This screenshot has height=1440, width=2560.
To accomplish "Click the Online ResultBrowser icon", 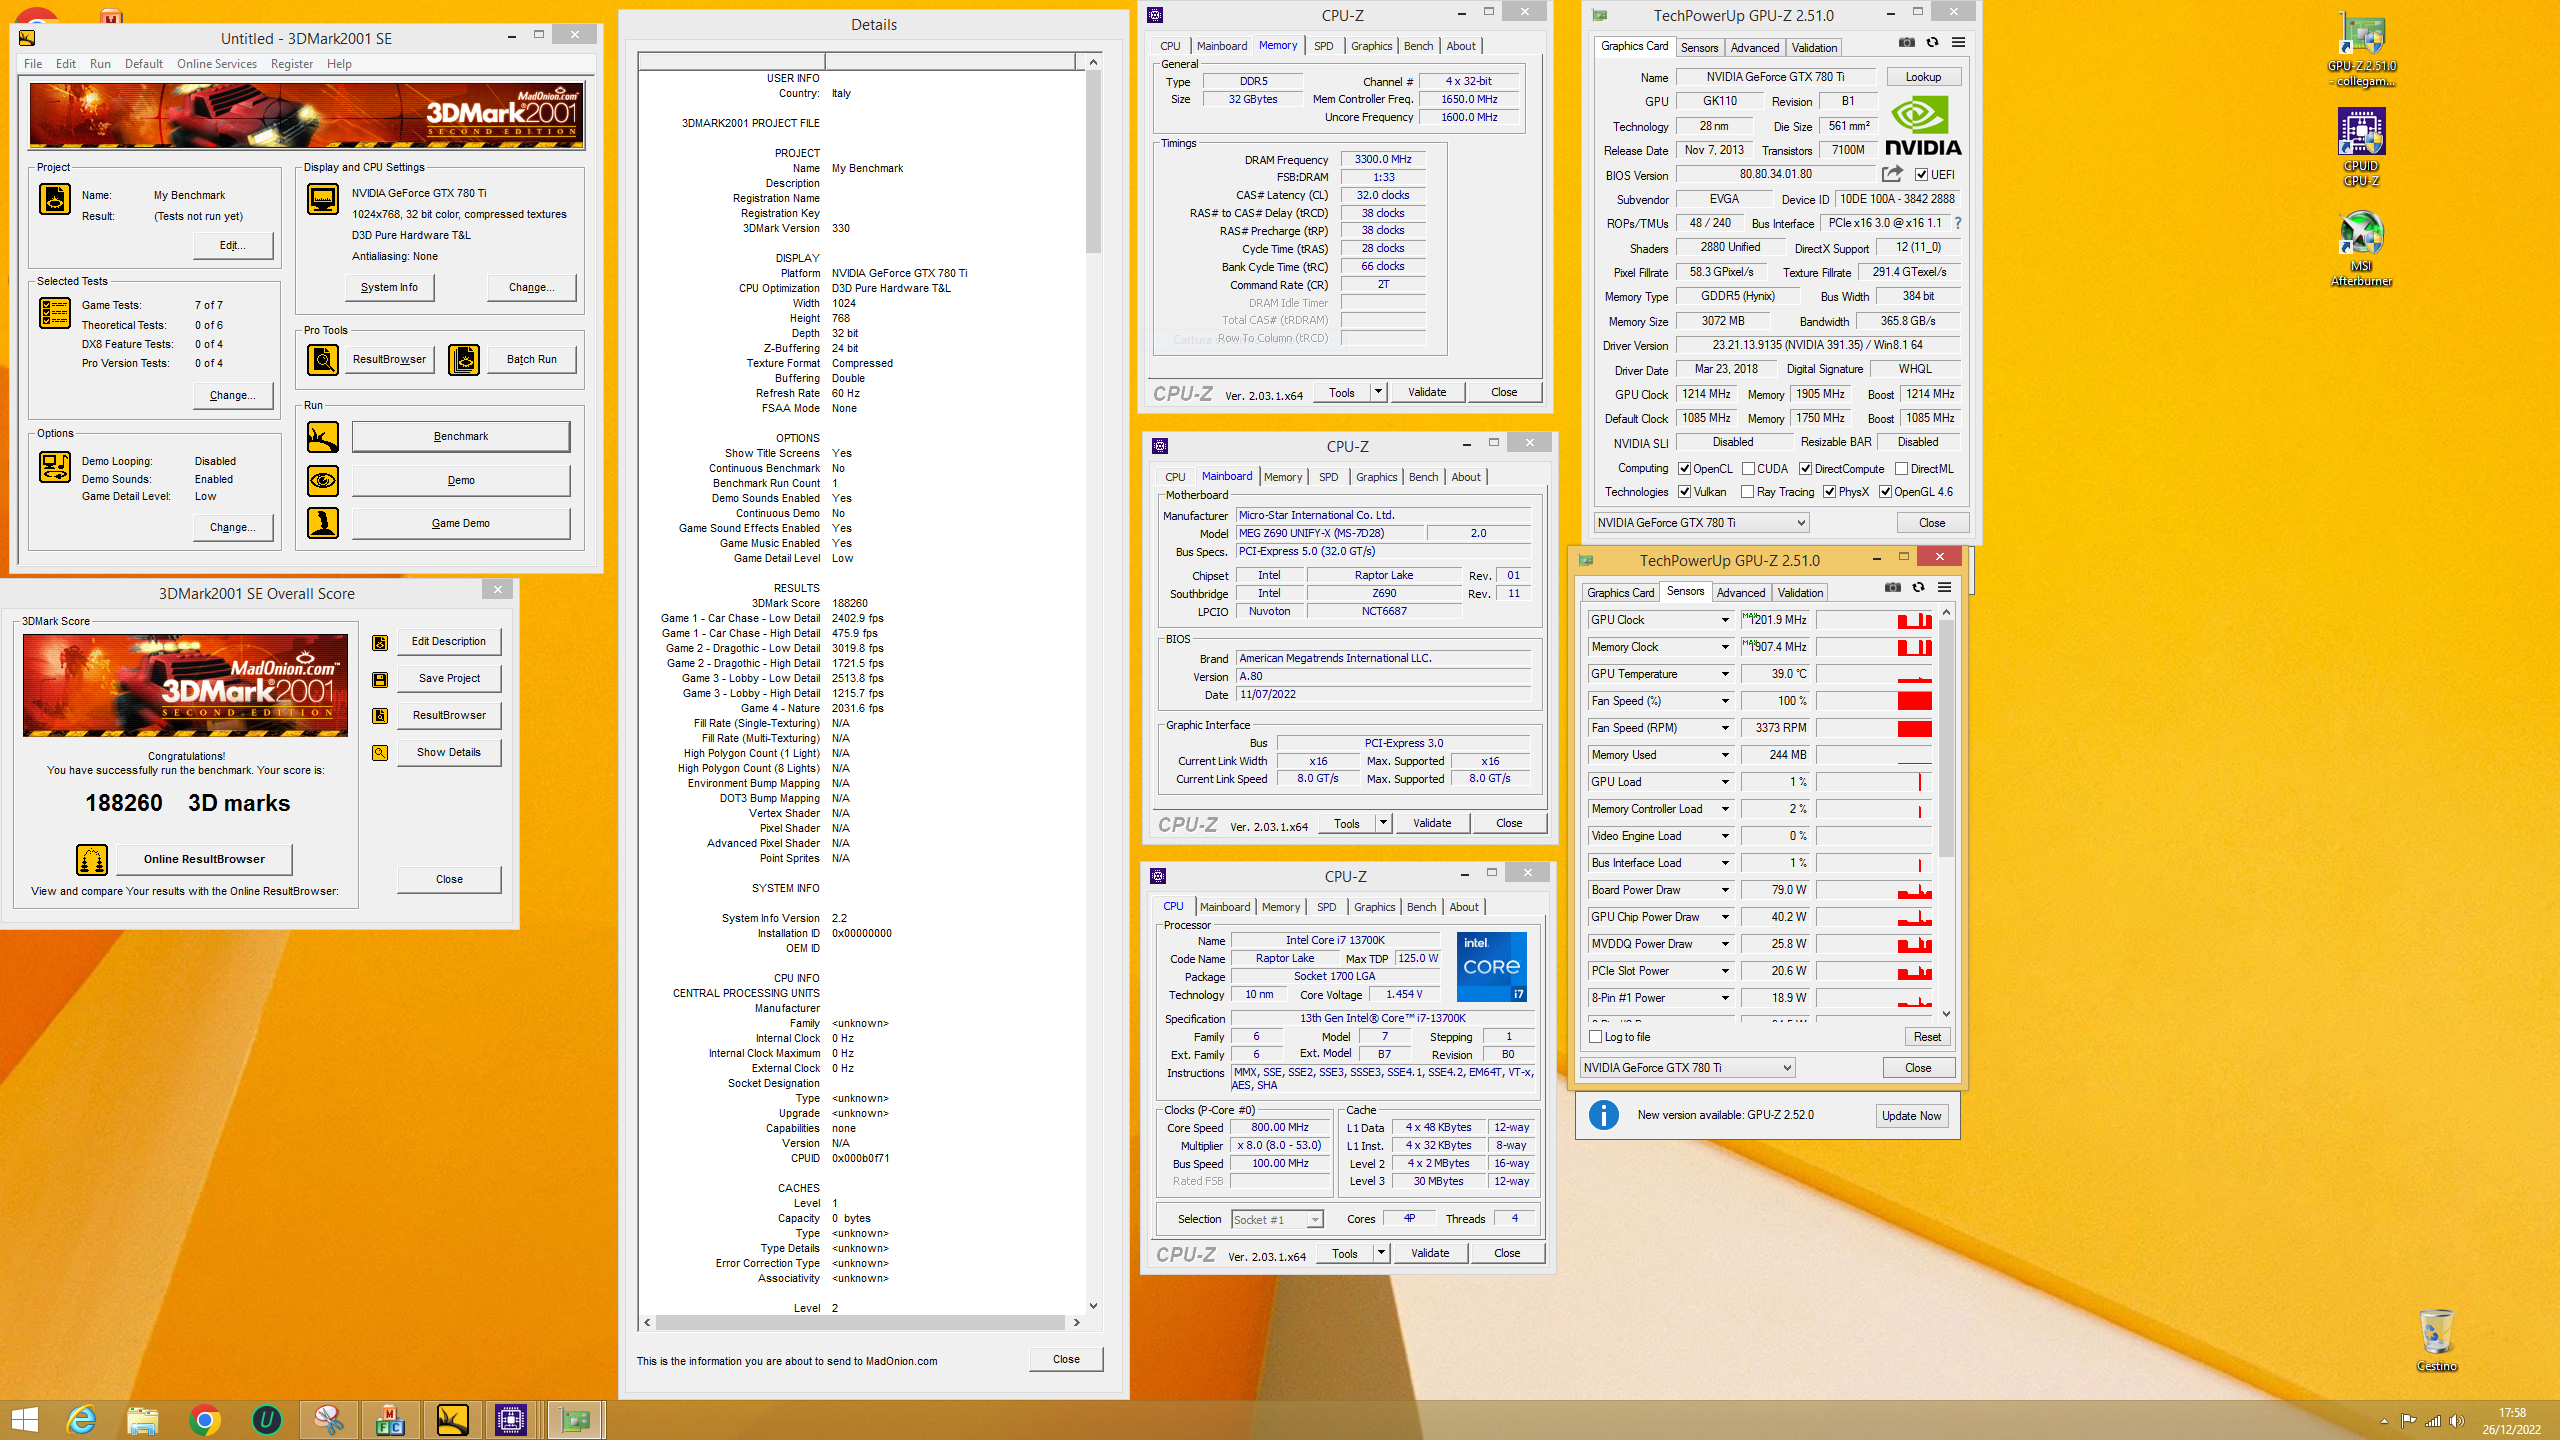I will pyautogui.click(x=92, y=859).
